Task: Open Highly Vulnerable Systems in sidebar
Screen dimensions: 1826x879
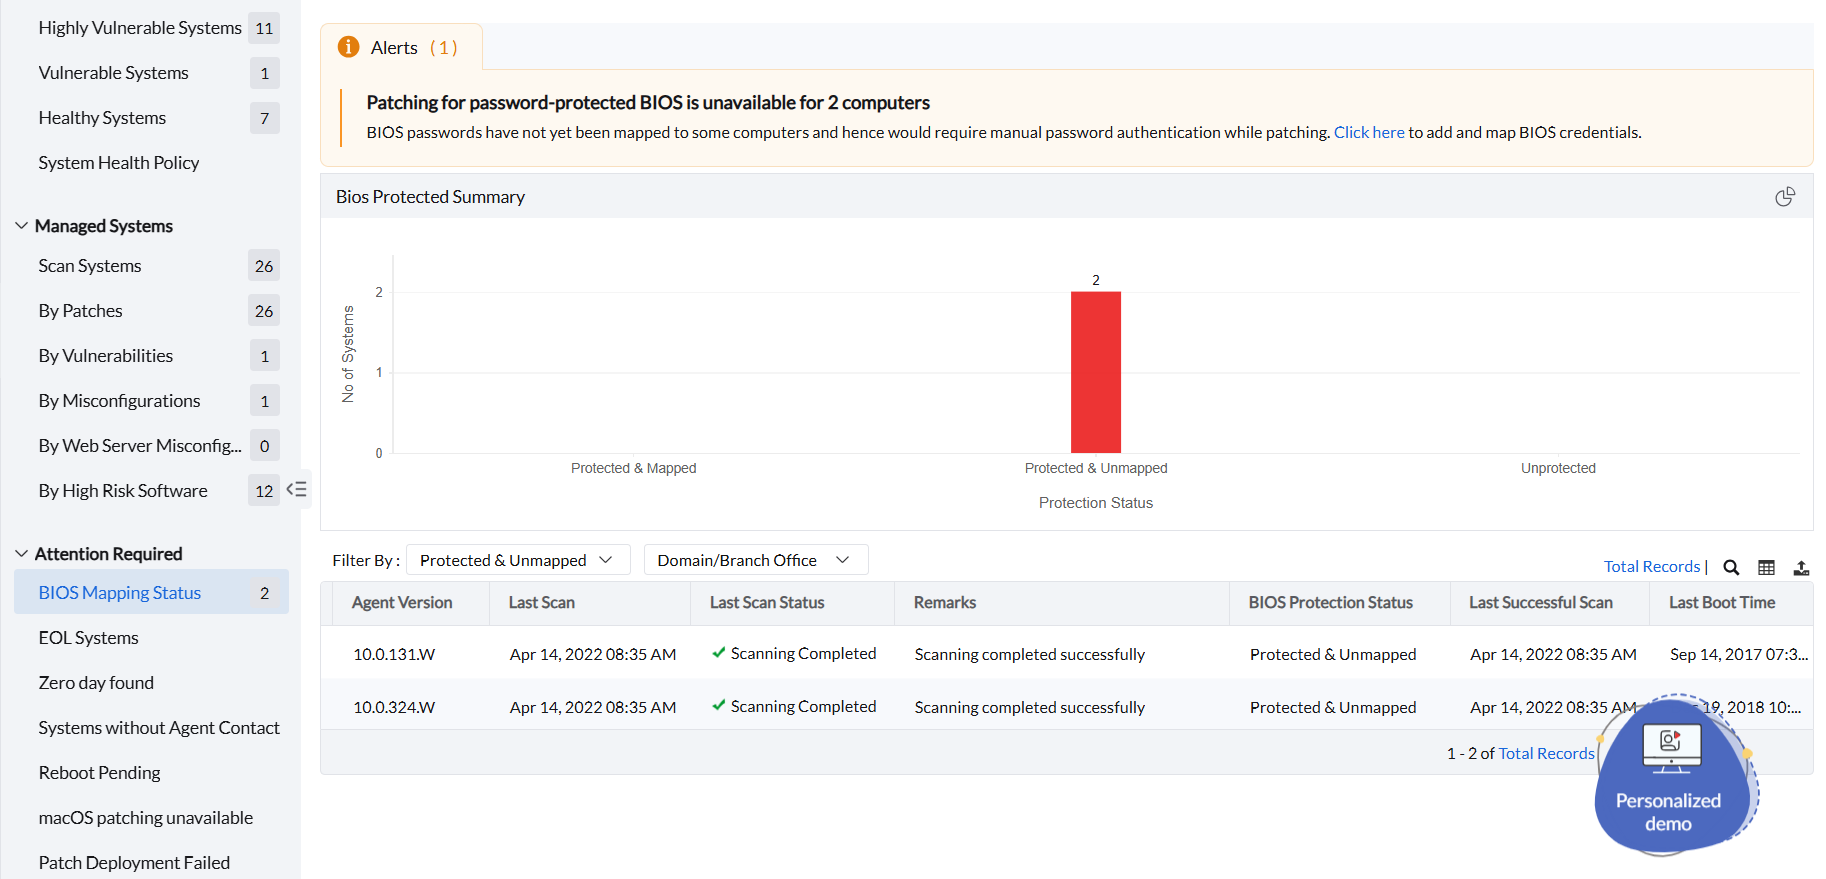Action: pyautogui.click(x=140, y=28)
